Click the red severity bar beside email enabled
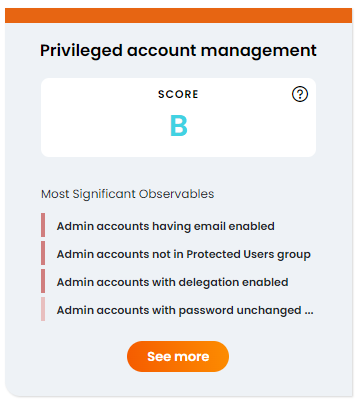This screenshot has width=360, height=411. (43, 225)
